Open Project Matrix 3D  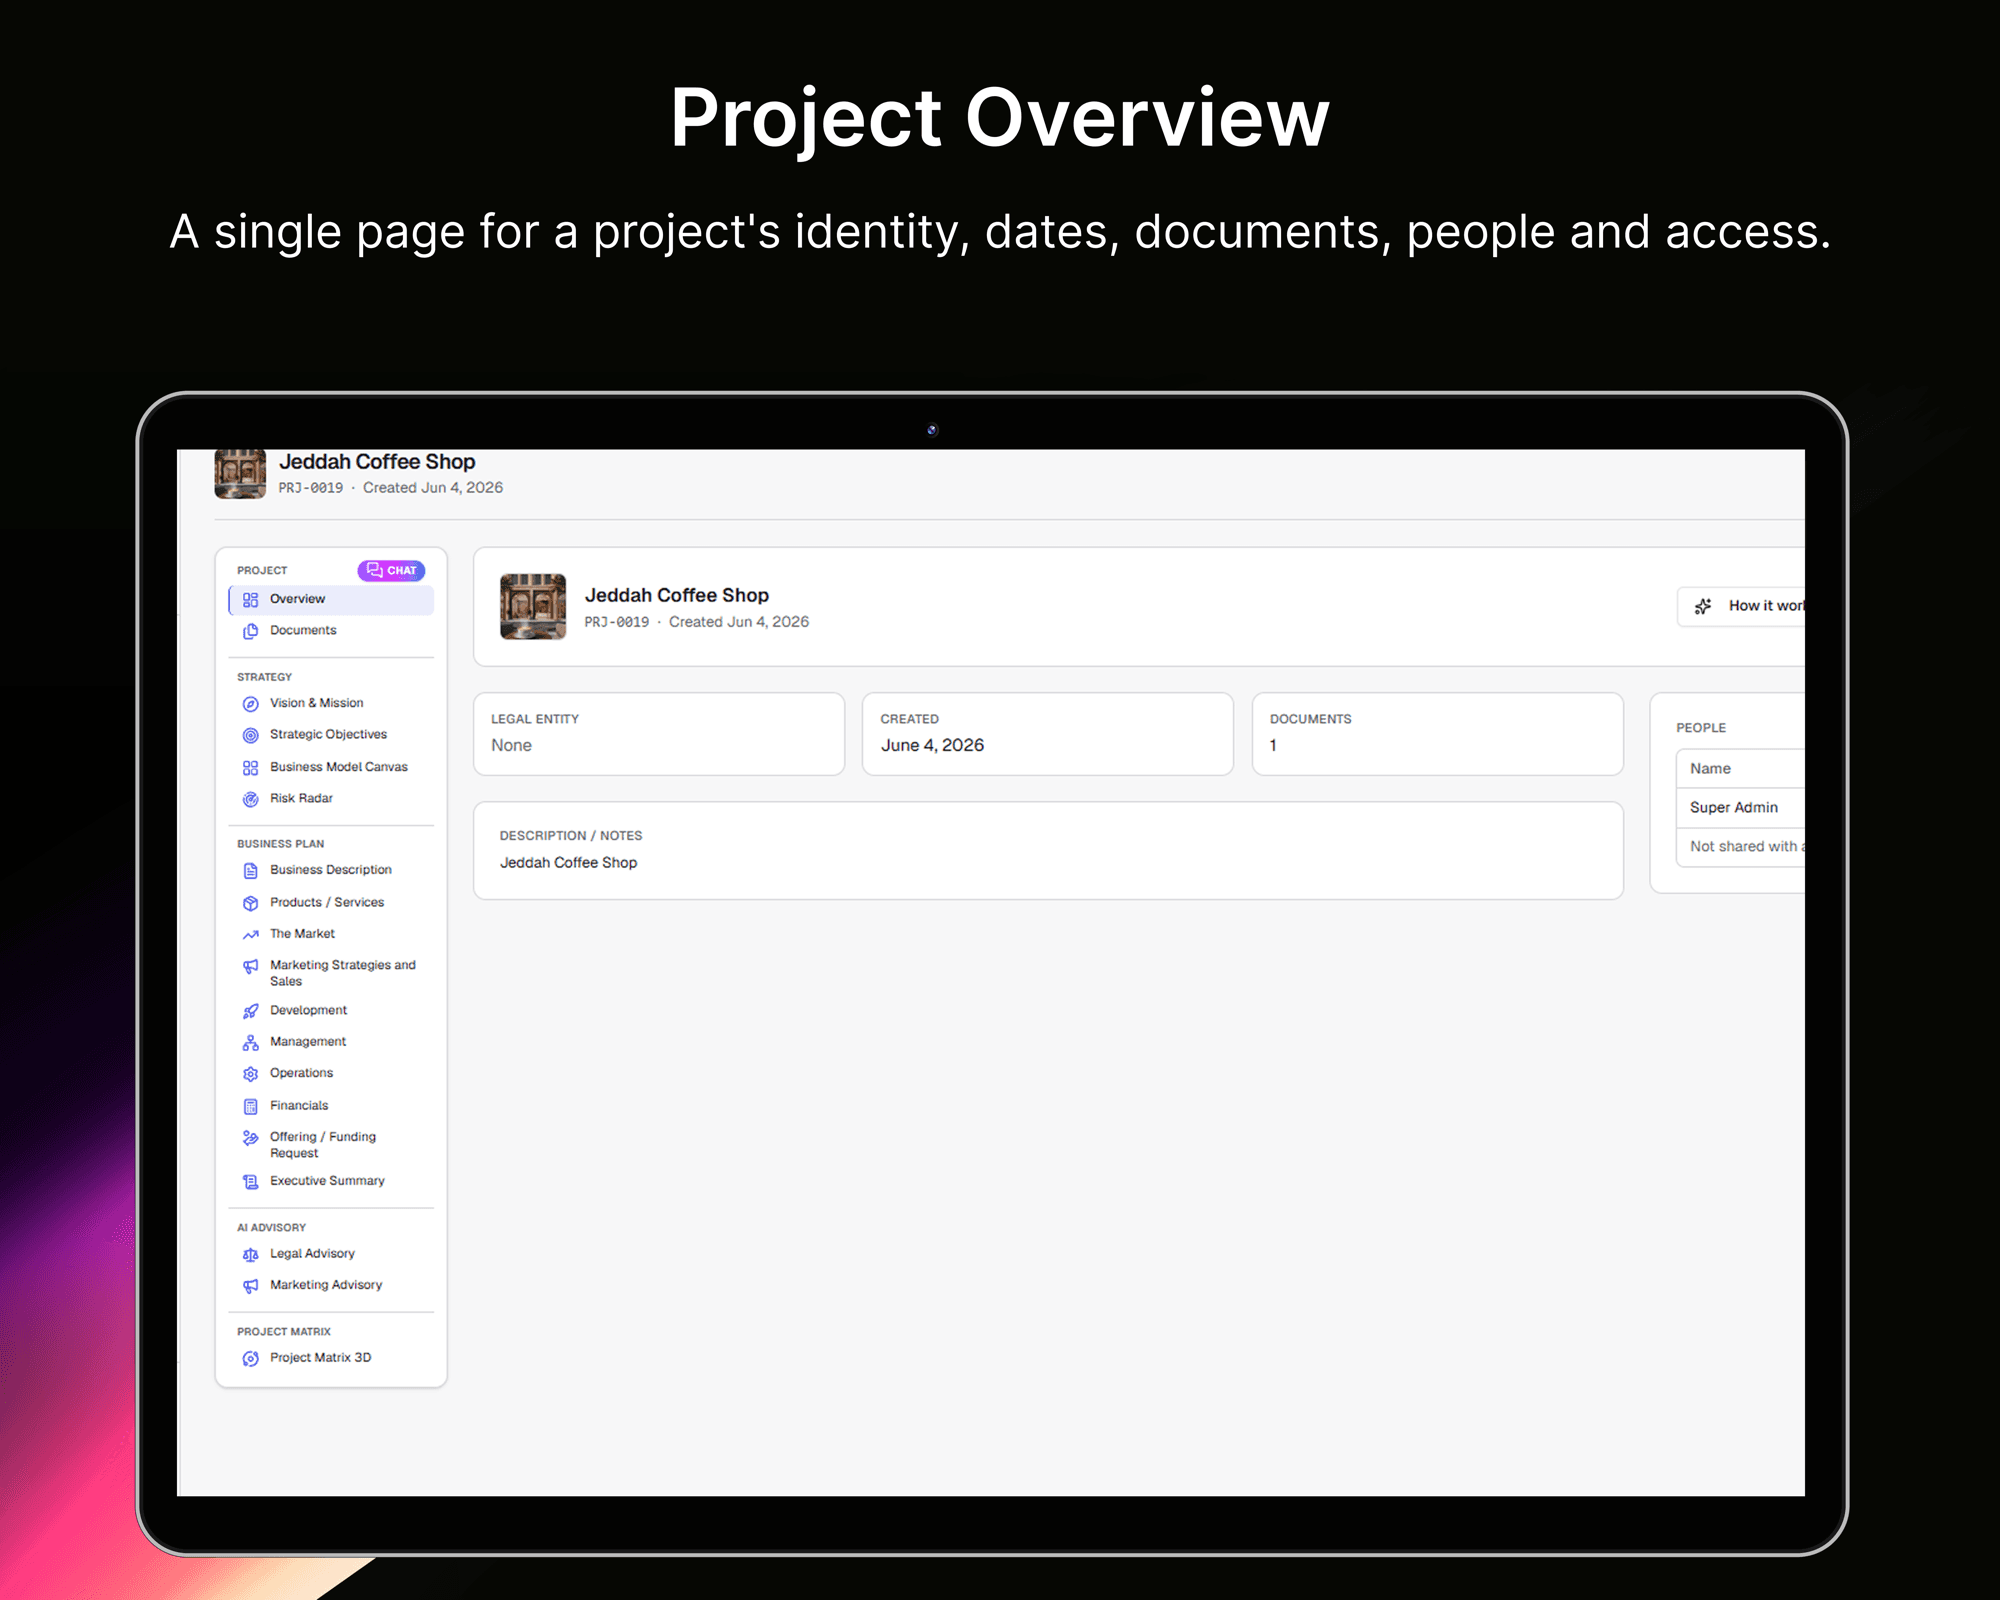pos(331,1357)
